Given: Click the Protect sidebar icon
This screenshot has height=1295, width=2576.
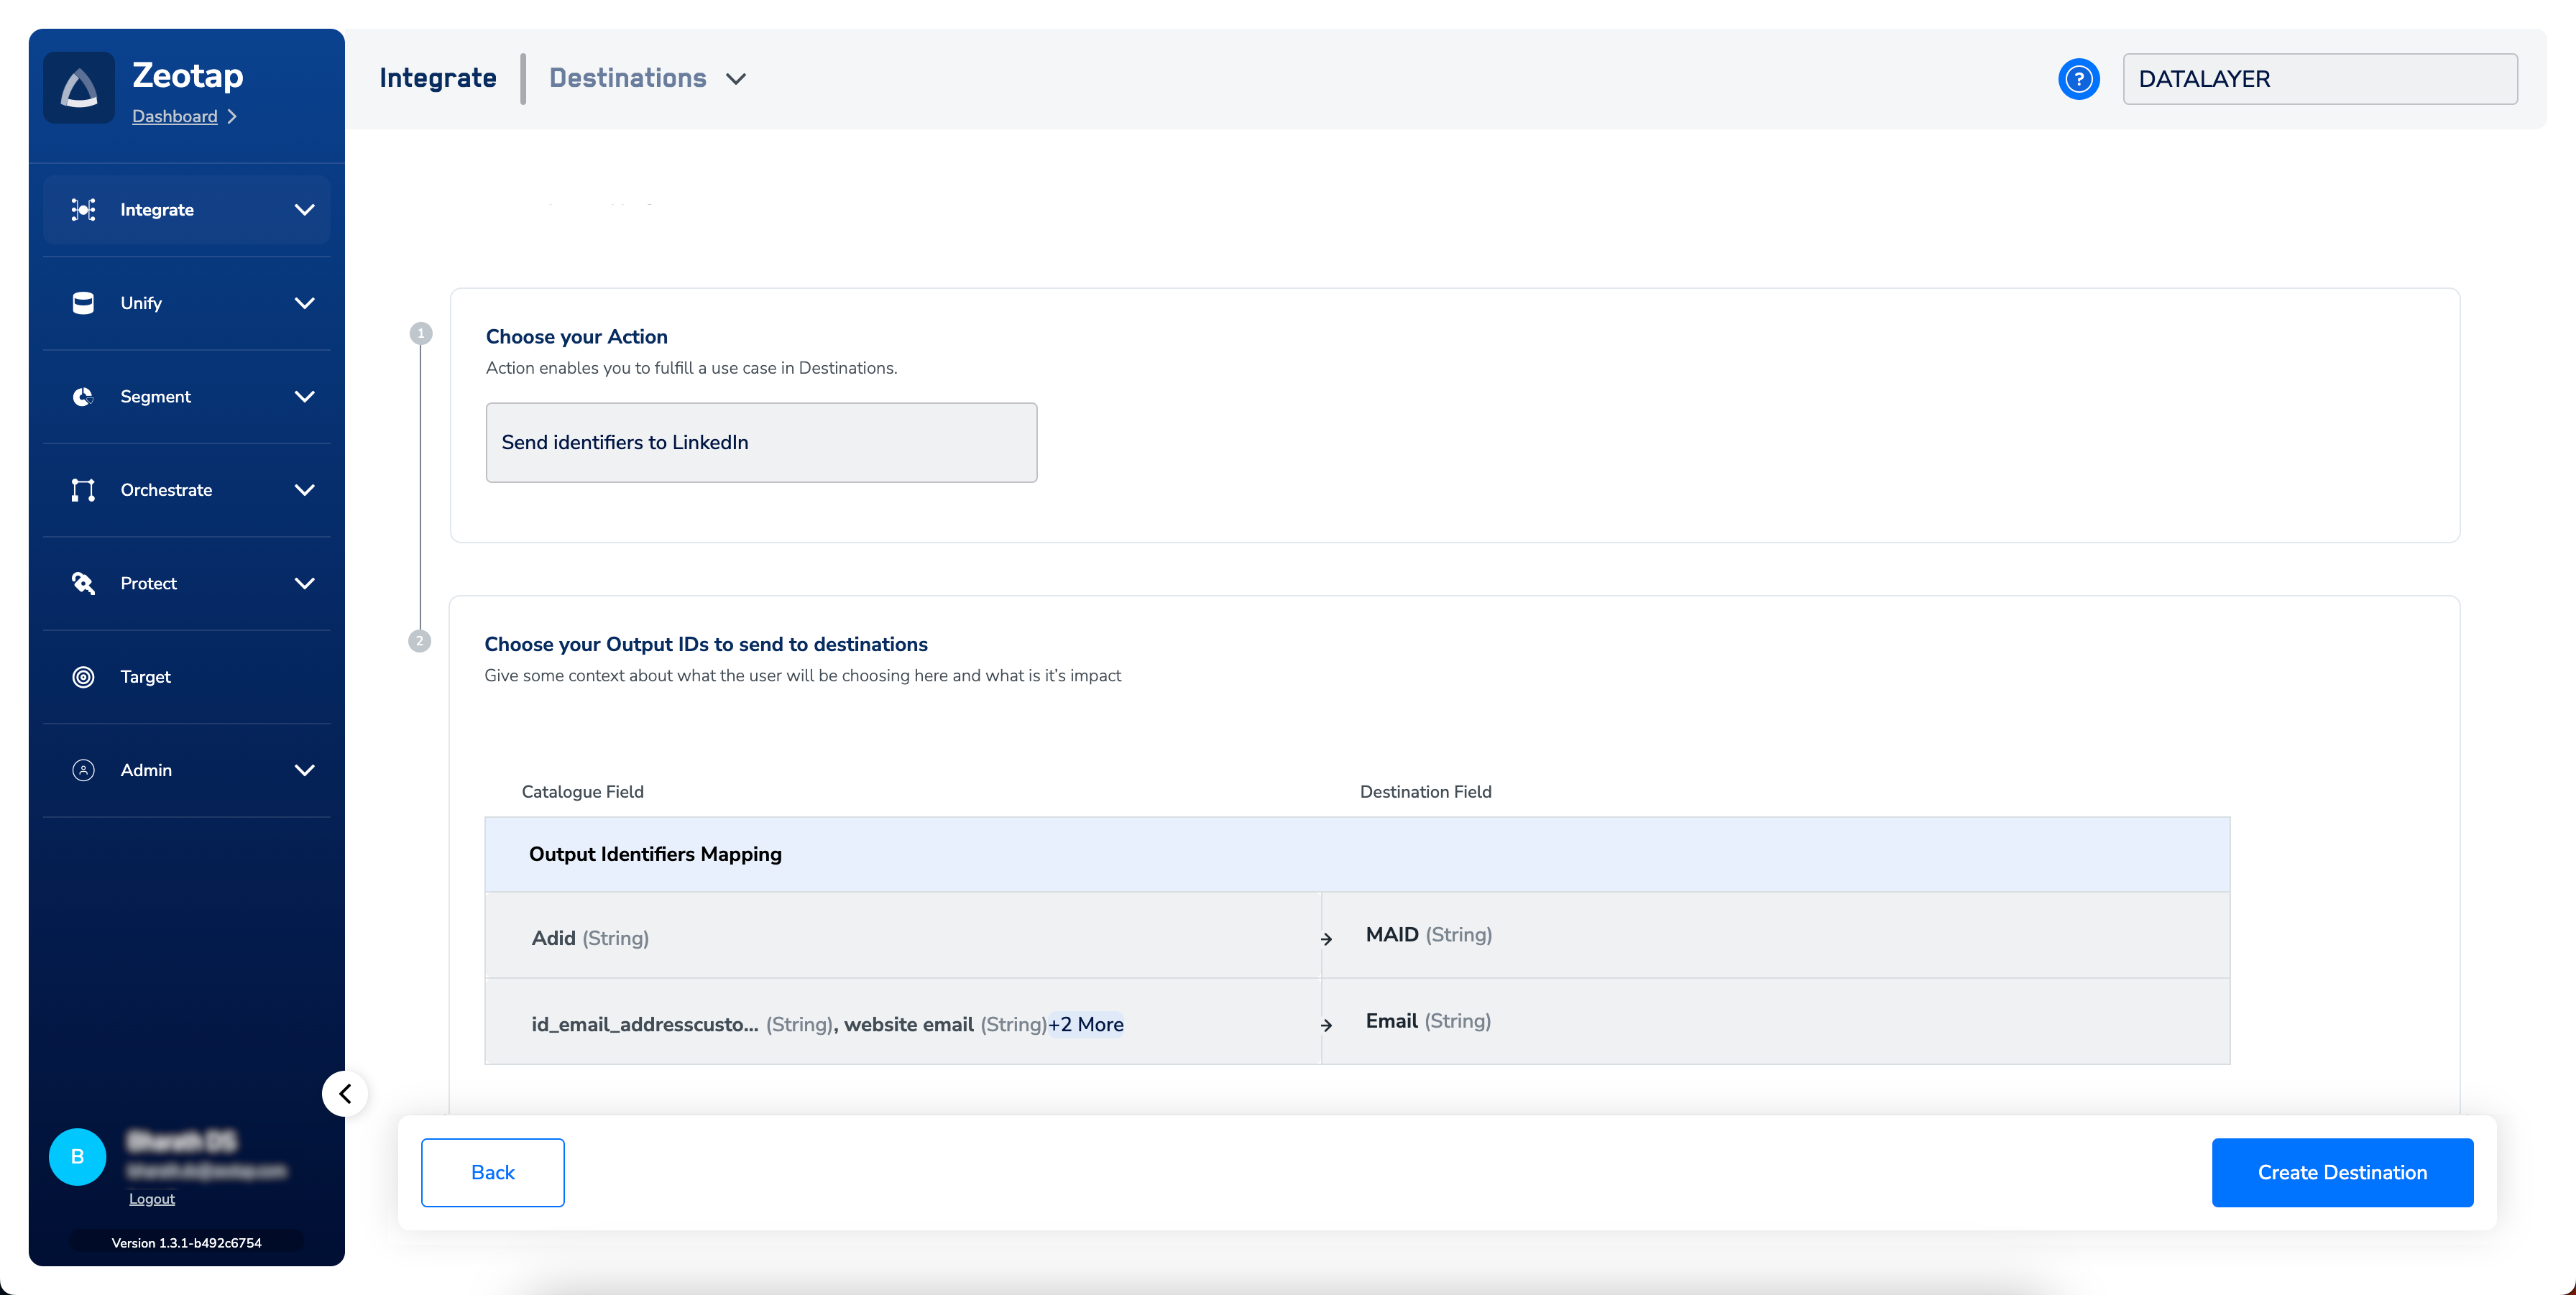Looking at the screenshot, I should pyautogui.click(x=83, y=583).
